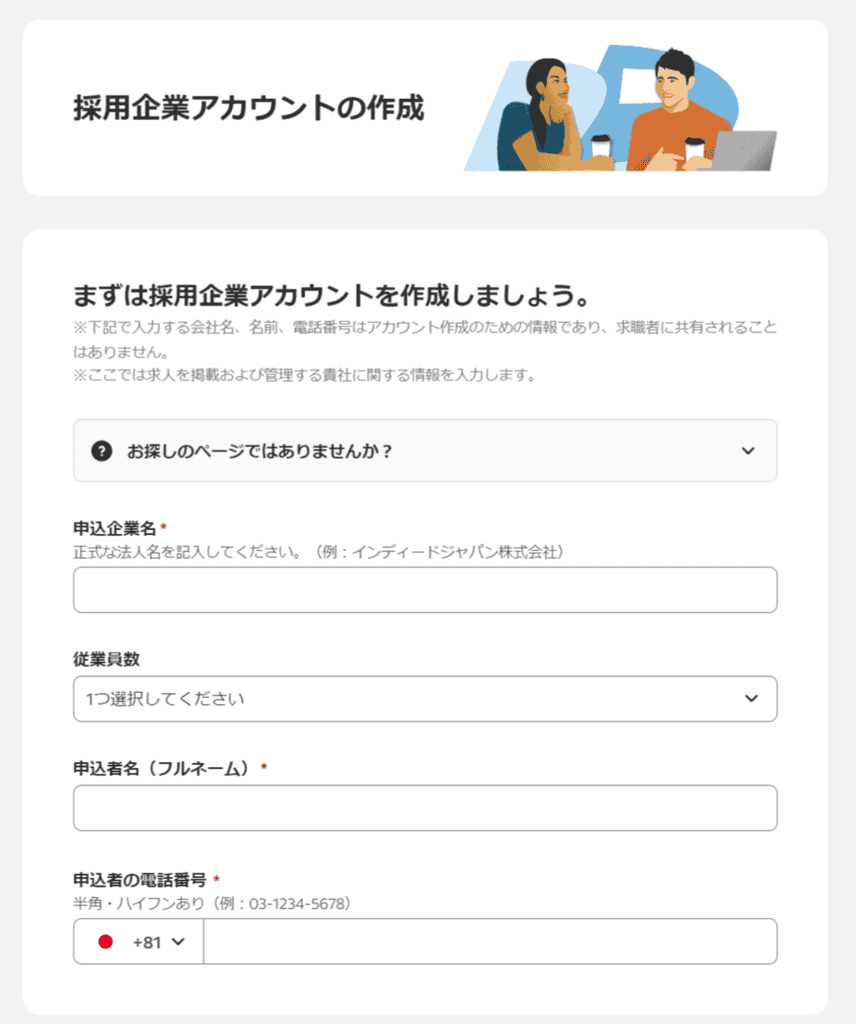The image size is (856, 1024).
Task: Click the 採用企業アカウントの作成 page title
Action: point(249,108)
